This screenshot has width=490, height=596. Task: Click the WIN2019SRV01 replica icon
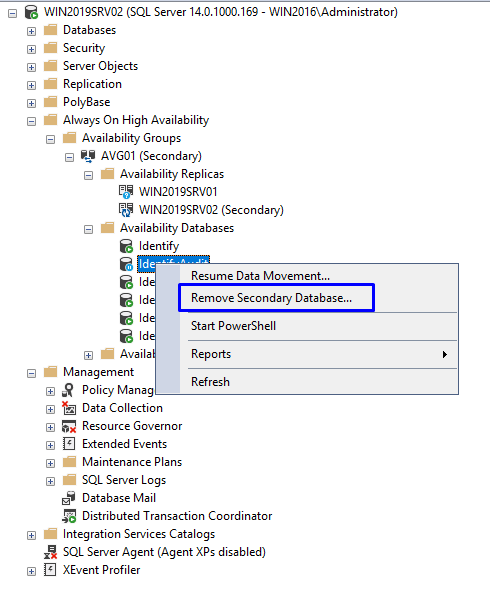126,192
